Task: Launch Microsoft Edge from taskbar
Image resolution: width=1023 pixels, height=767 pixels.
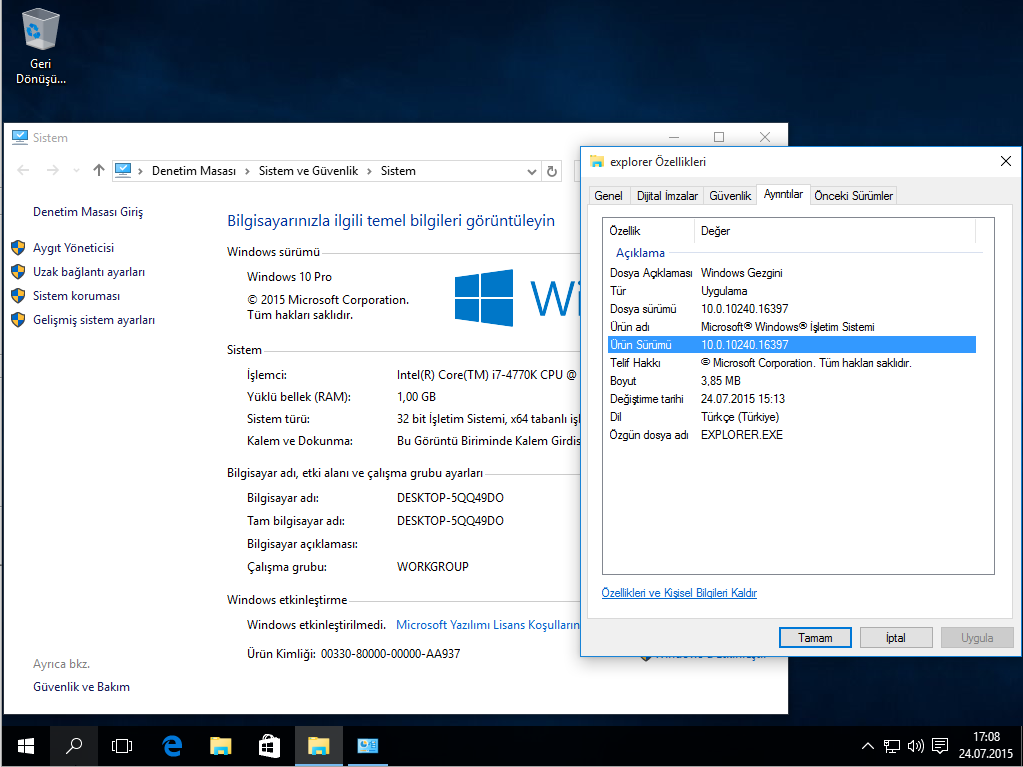Action: pyautogui.click(x=172, y=745)
